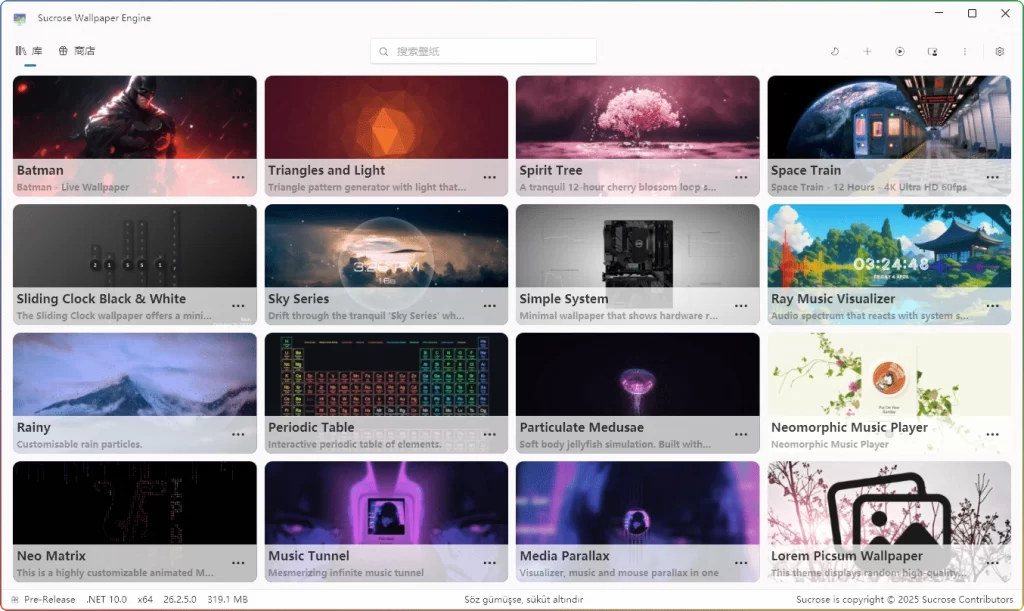Viewport: 1024px width, 611px height.
Task: Click the plus icon to add a wallpaper
Action: [867, 51]
